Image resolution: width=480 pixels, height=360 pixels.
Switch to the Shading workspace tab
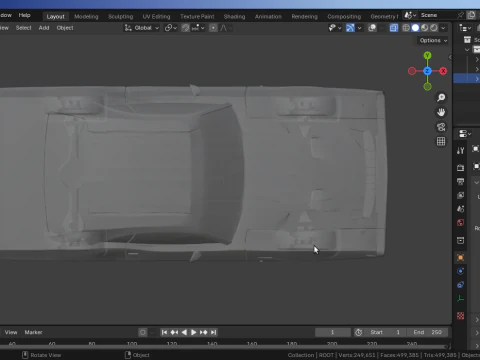[234, 16]
